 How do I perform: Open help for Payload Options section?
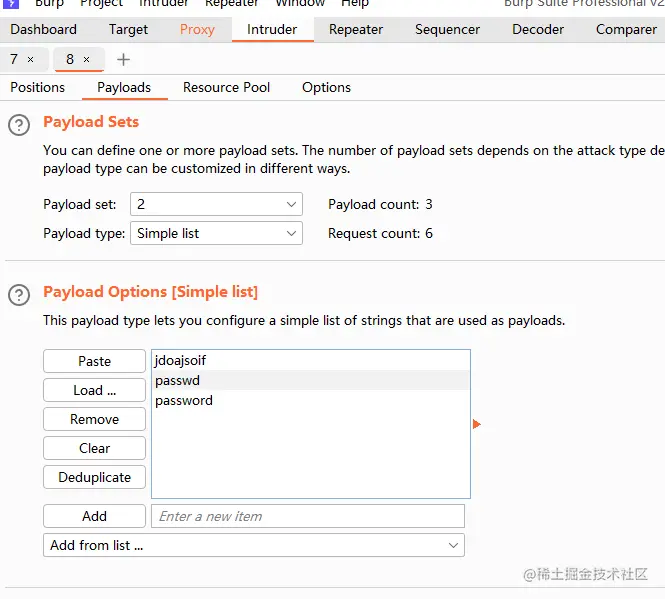pyautogui.click(x=19, y=295)
